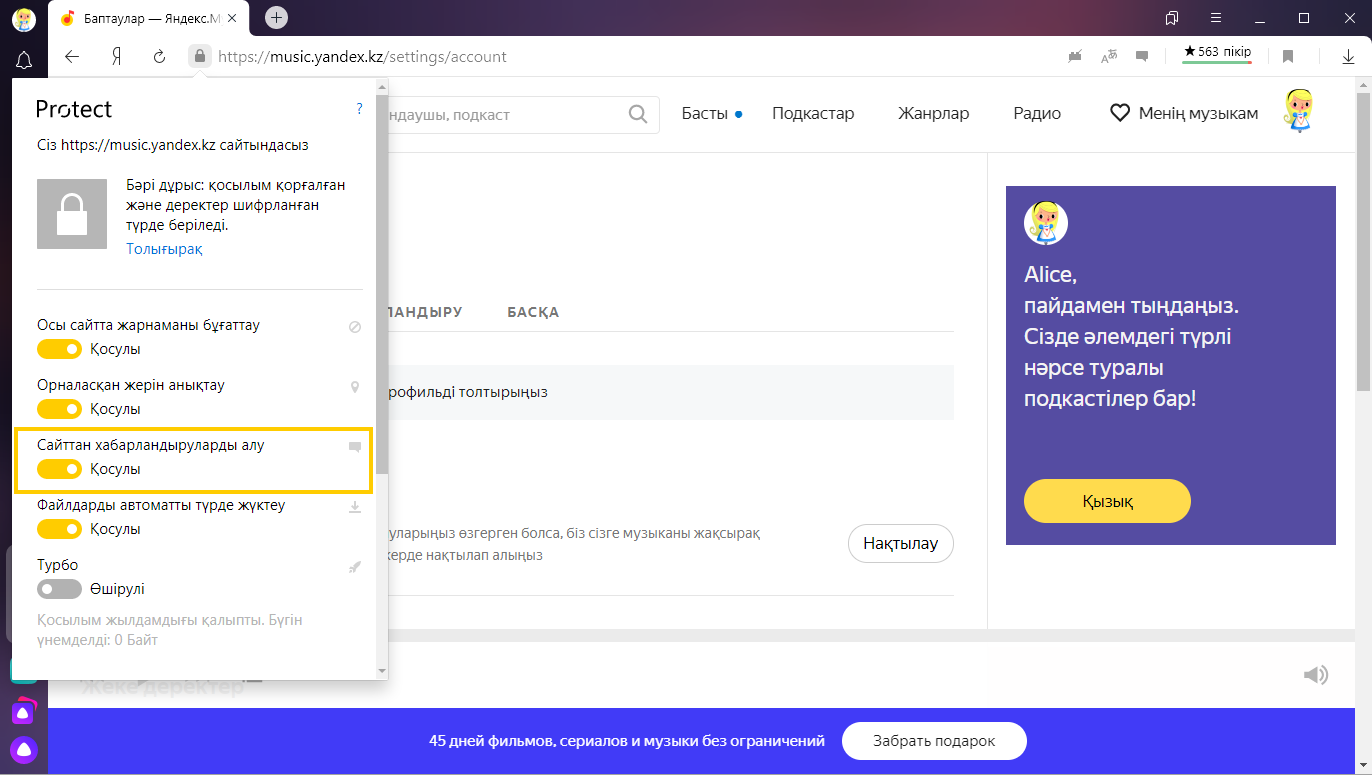
Task: Click the Alice user avatar in header
Action: pyautogui.click(x=1298, y=111)
